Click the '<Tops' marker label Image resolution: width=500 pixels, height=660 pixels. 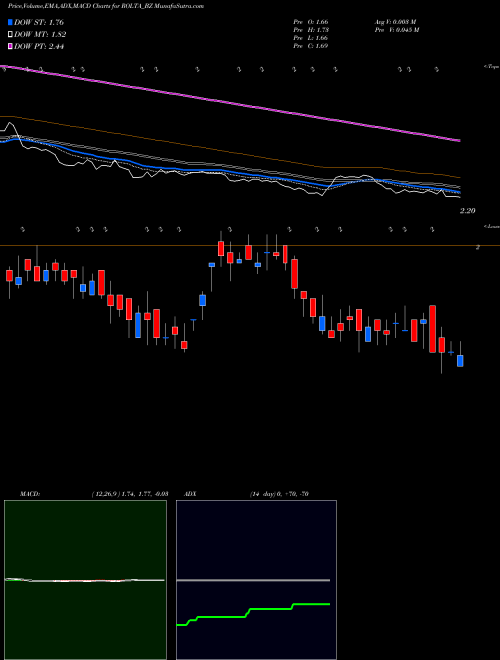[491, 67]
